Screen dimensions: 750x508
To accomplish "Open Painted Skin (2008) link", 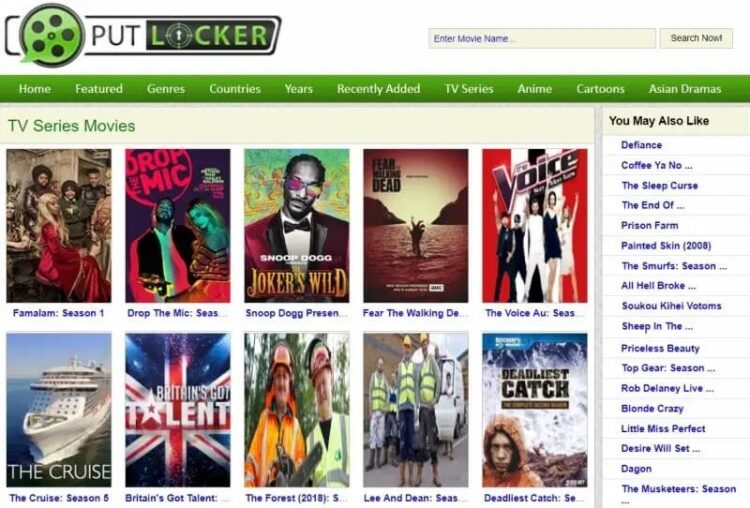I will [x=666, y=246].
